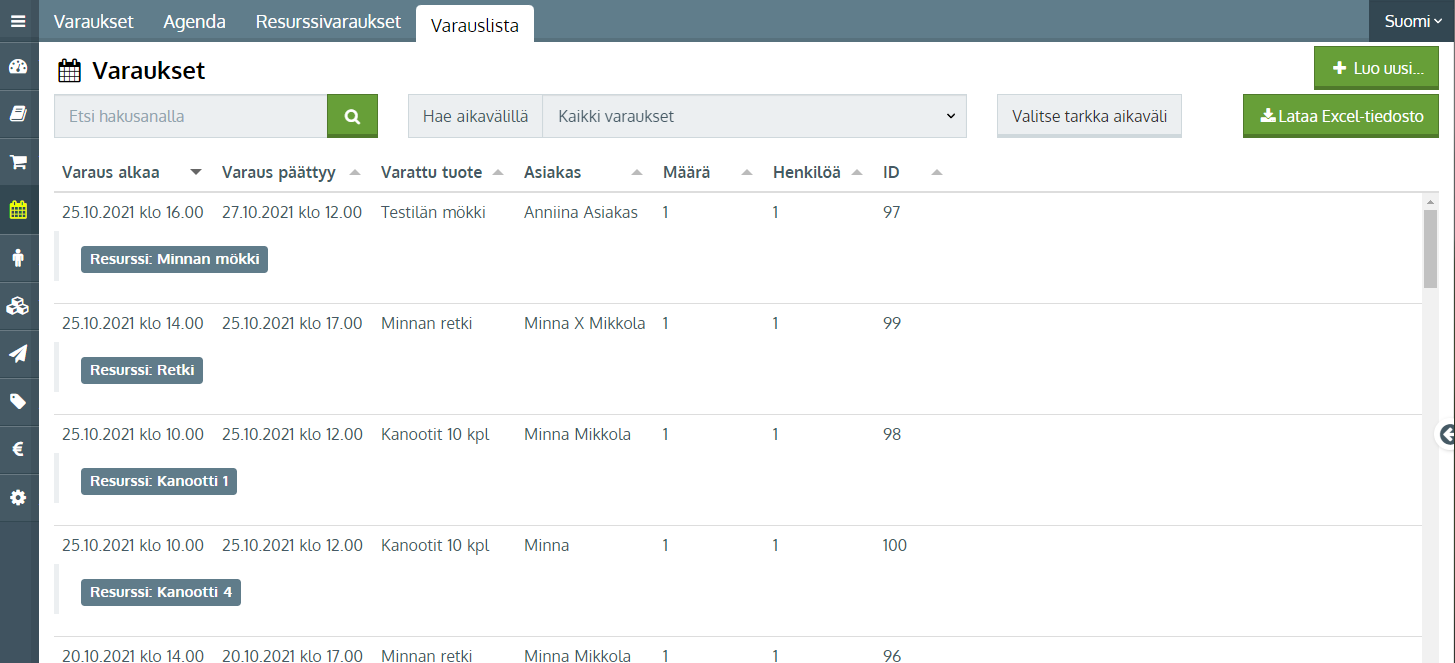1455x663 pixels.
Task: Click the Resurssi: Kanootti 1 tag
Action: click(159, 481)
